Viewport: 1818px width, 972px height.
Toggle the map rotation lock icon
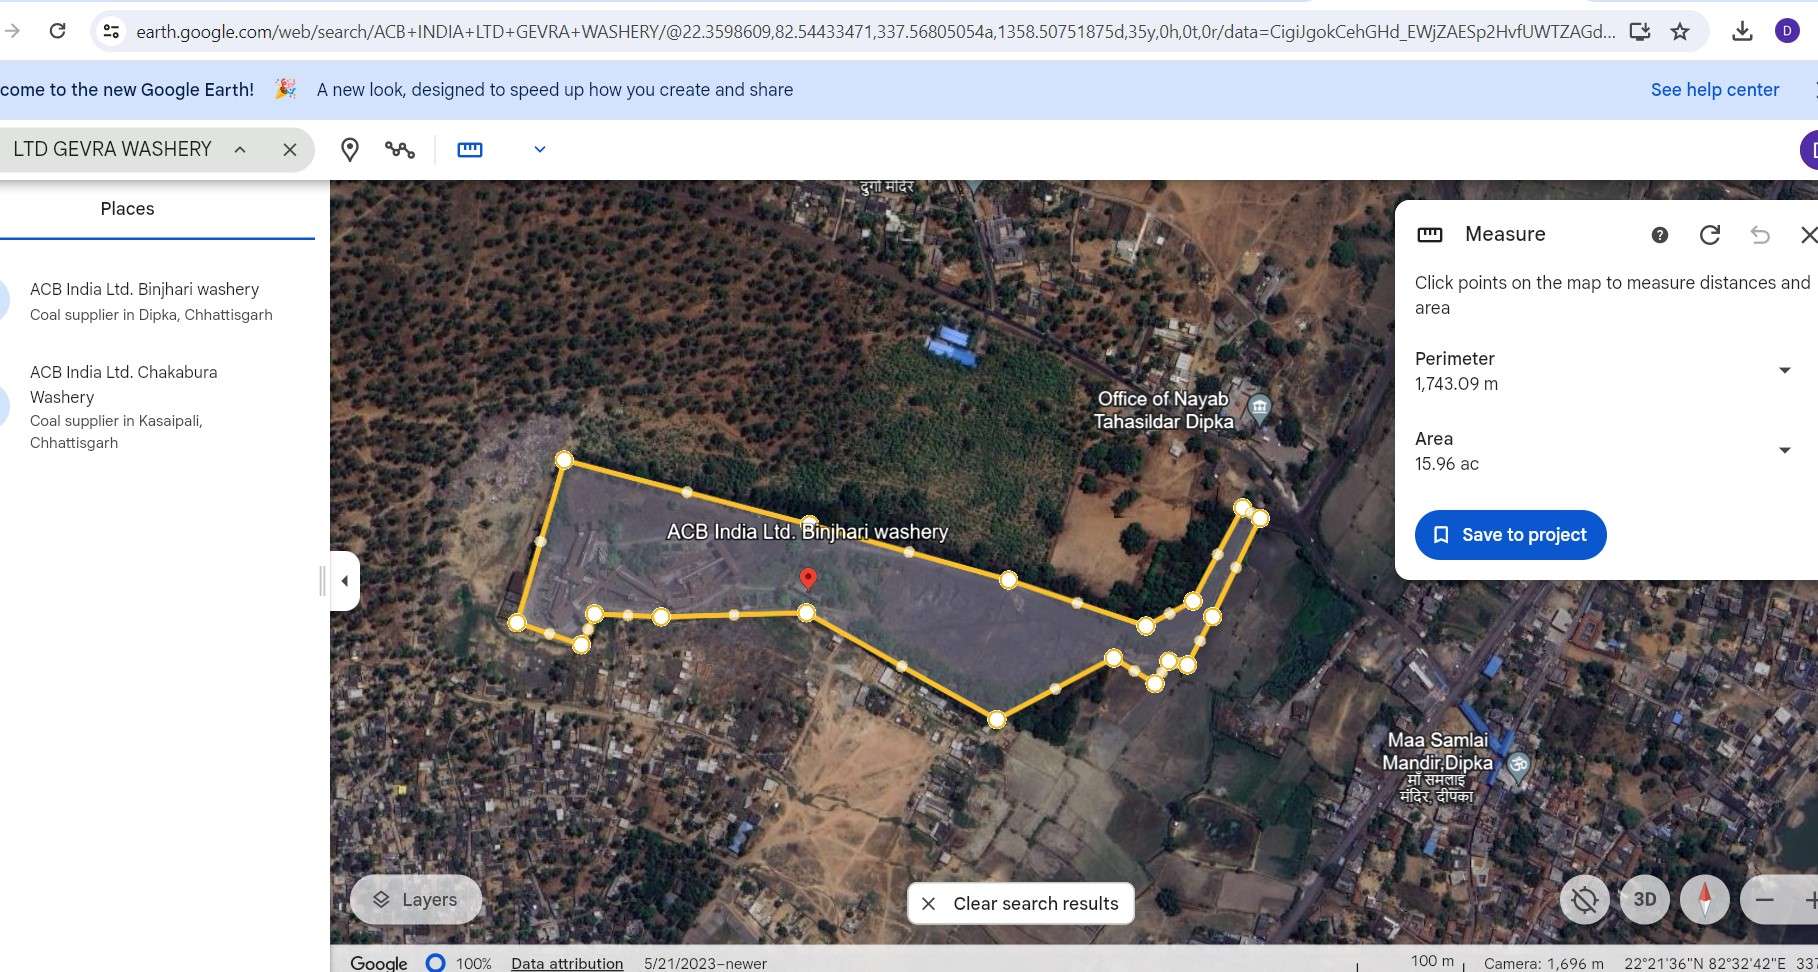click(x=1585, y=899)
